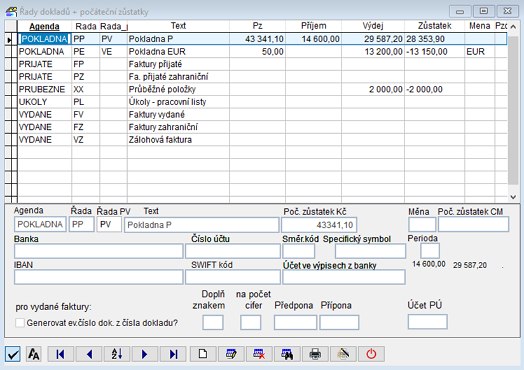Screen dimensions: 524x370
Task: Click scroll-down arrow of grid scrollbar
Action: (513, 197)
